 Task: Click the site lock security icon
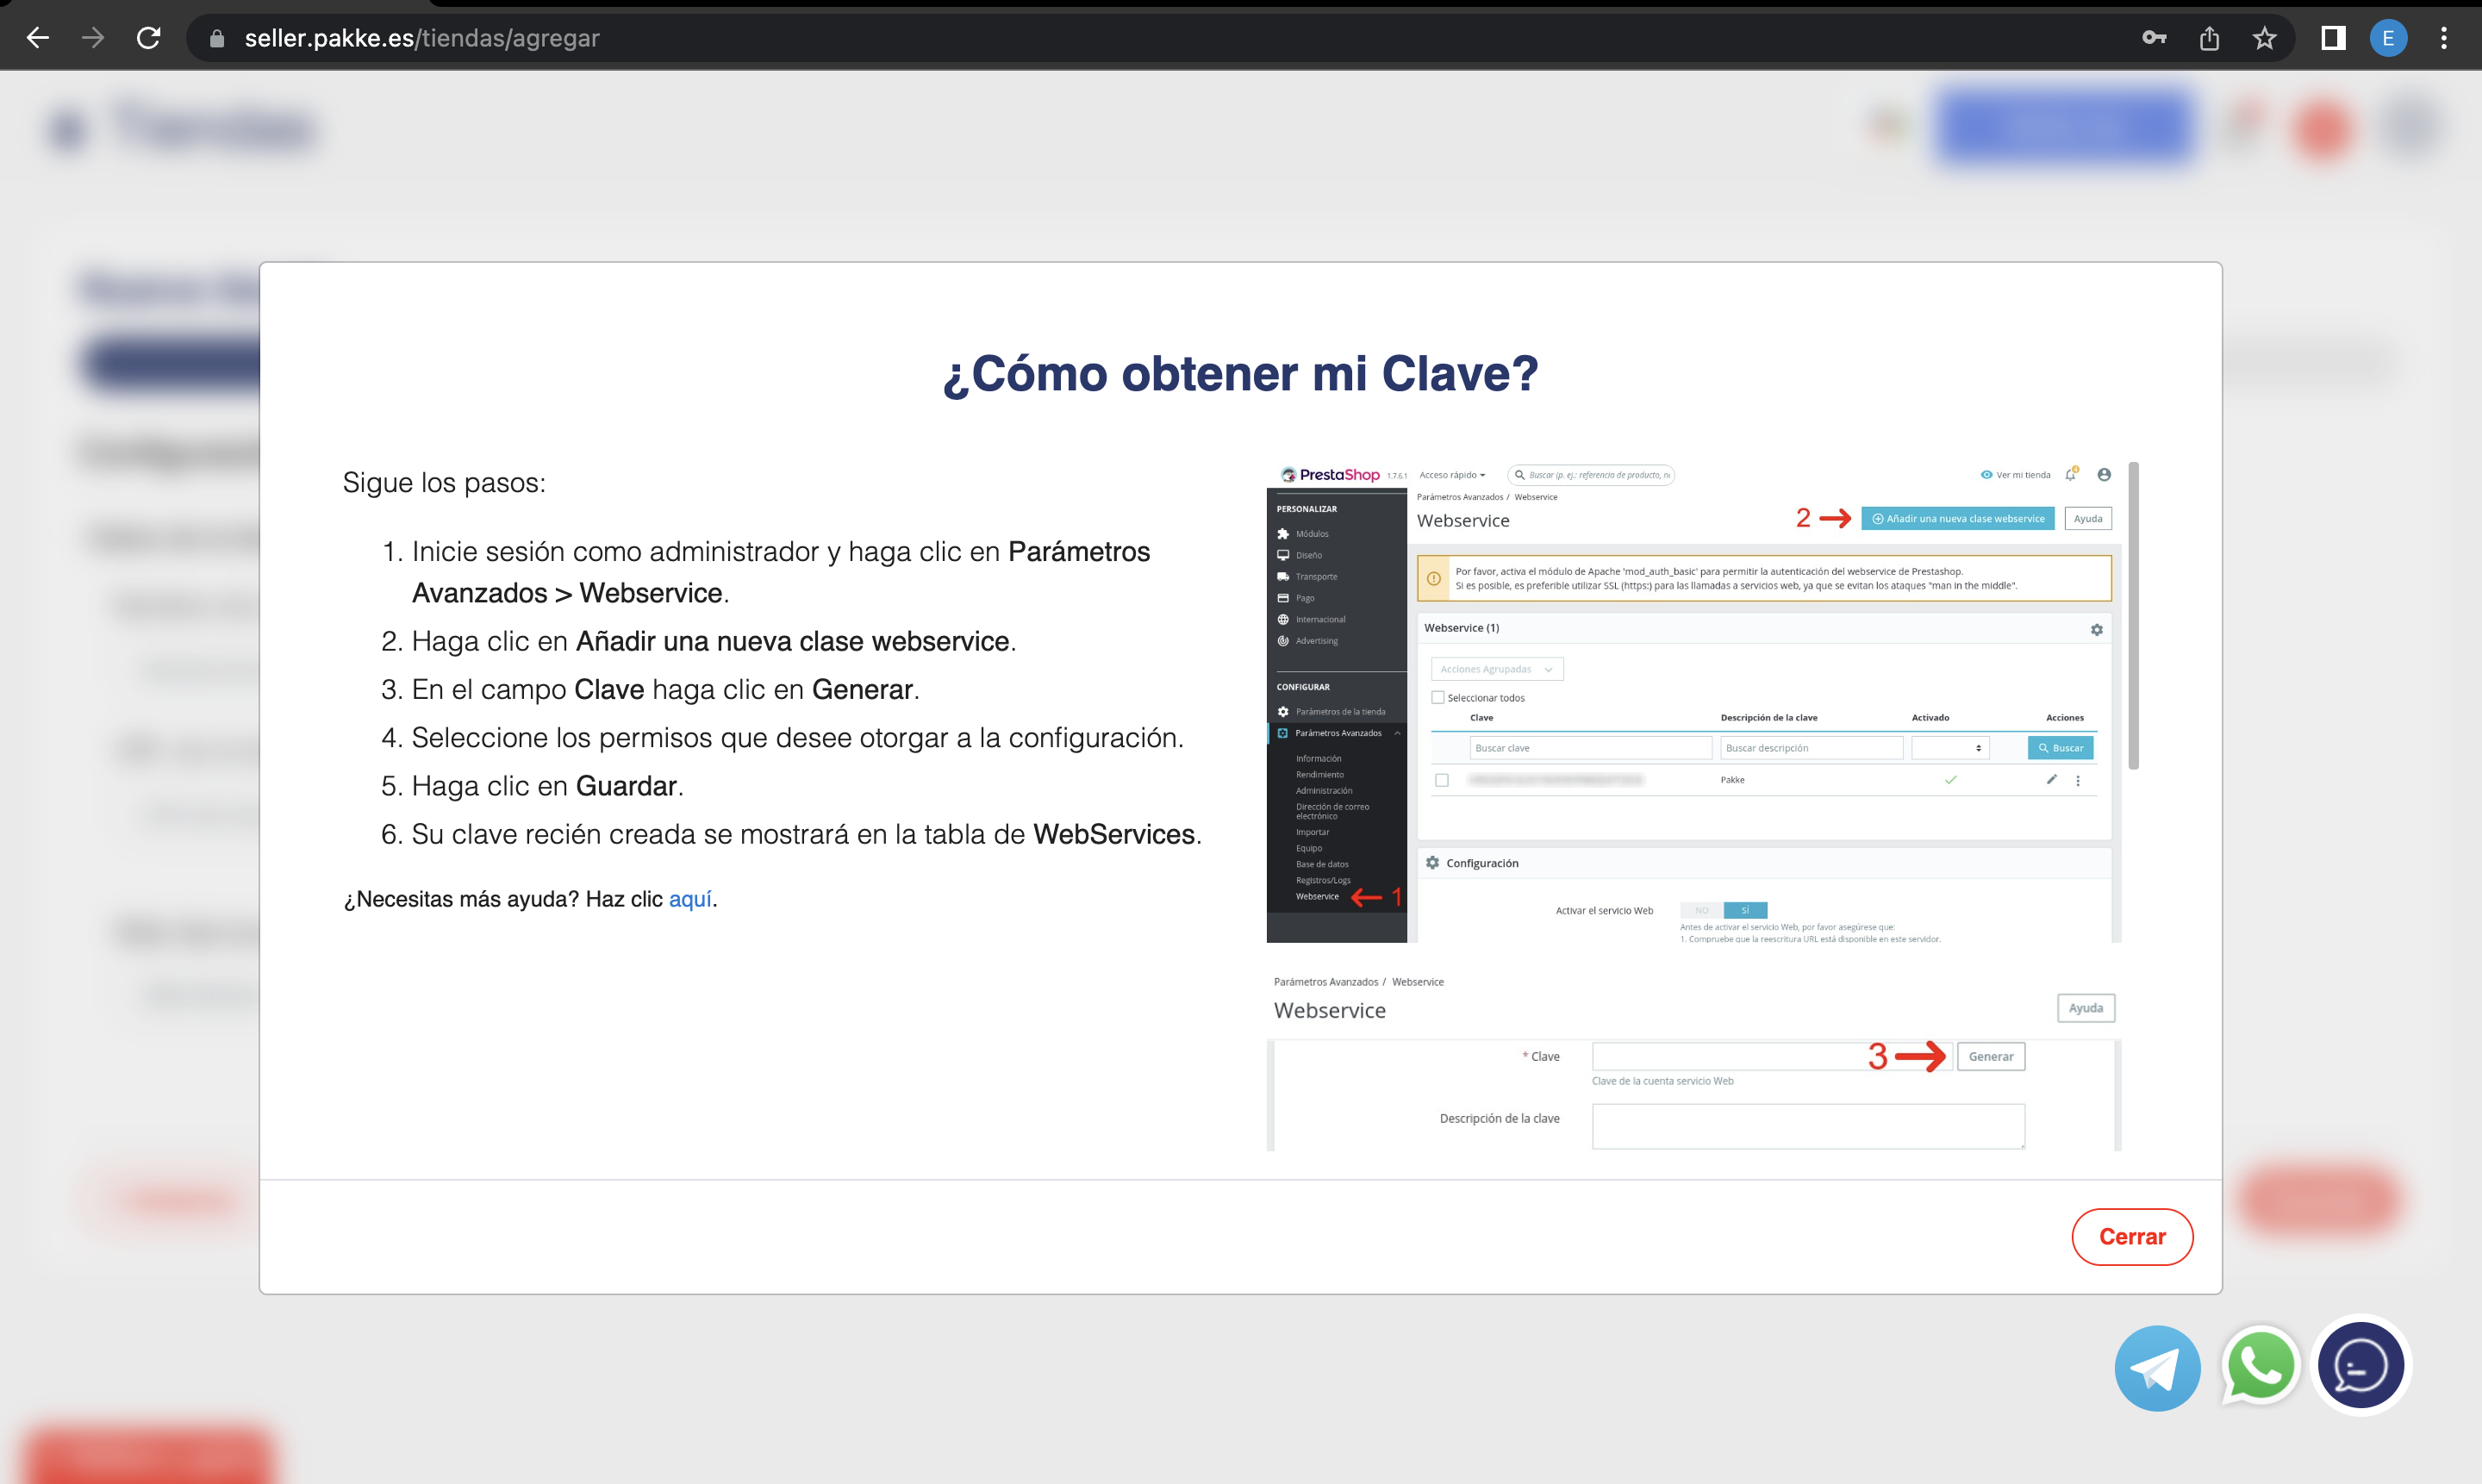click(217, 38)
